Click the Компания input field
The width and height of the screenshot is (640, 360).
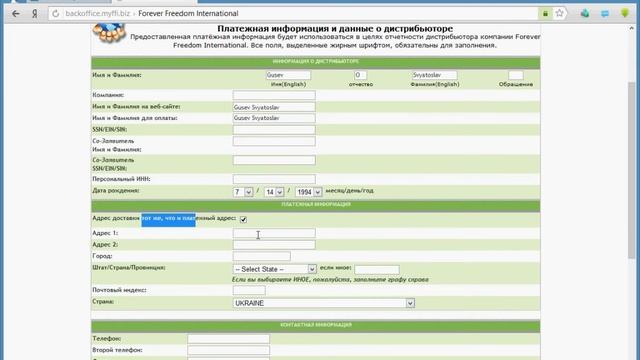(x=274, y=95)
